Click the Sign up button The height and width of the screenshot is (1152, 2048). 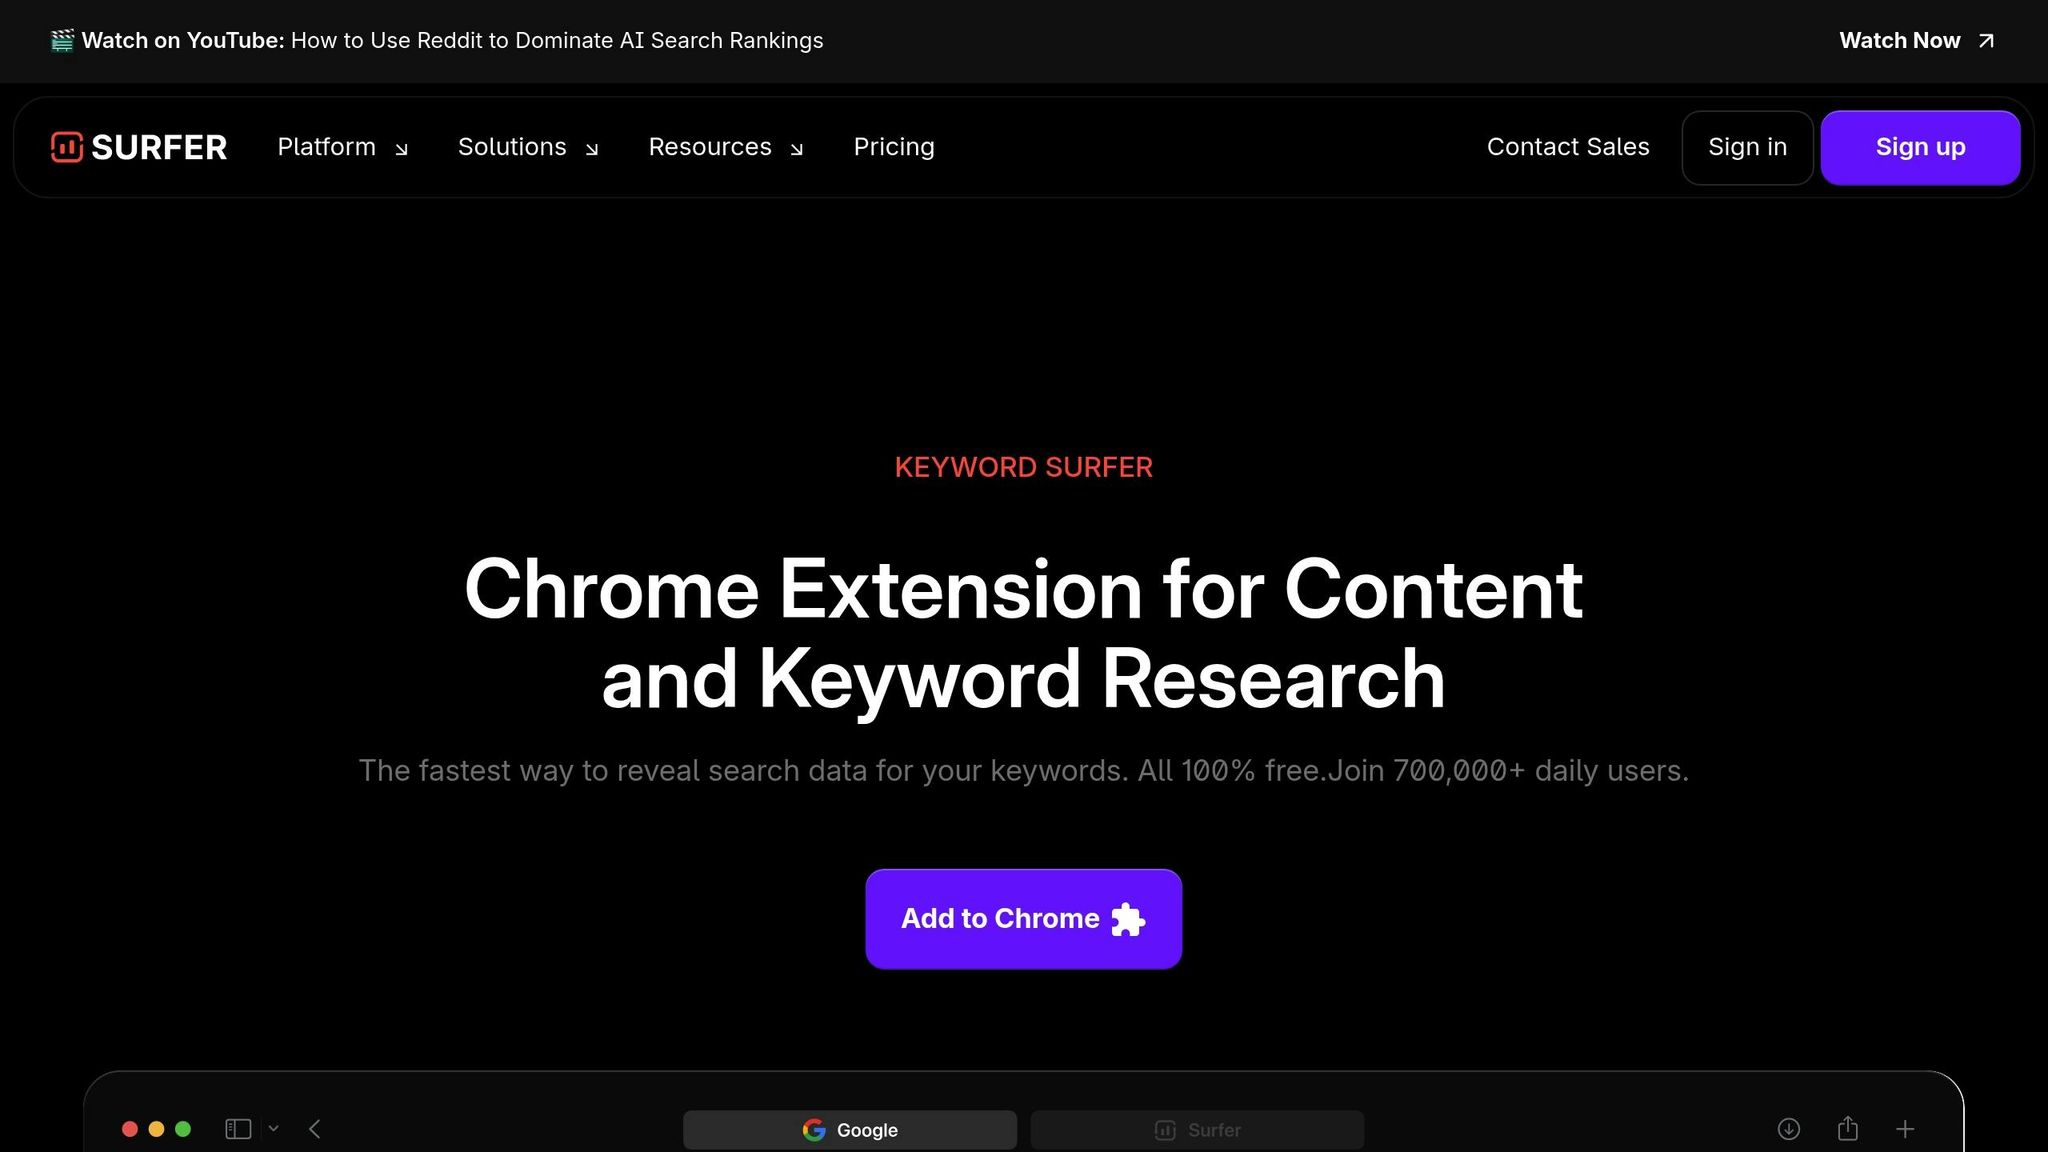1920,146
